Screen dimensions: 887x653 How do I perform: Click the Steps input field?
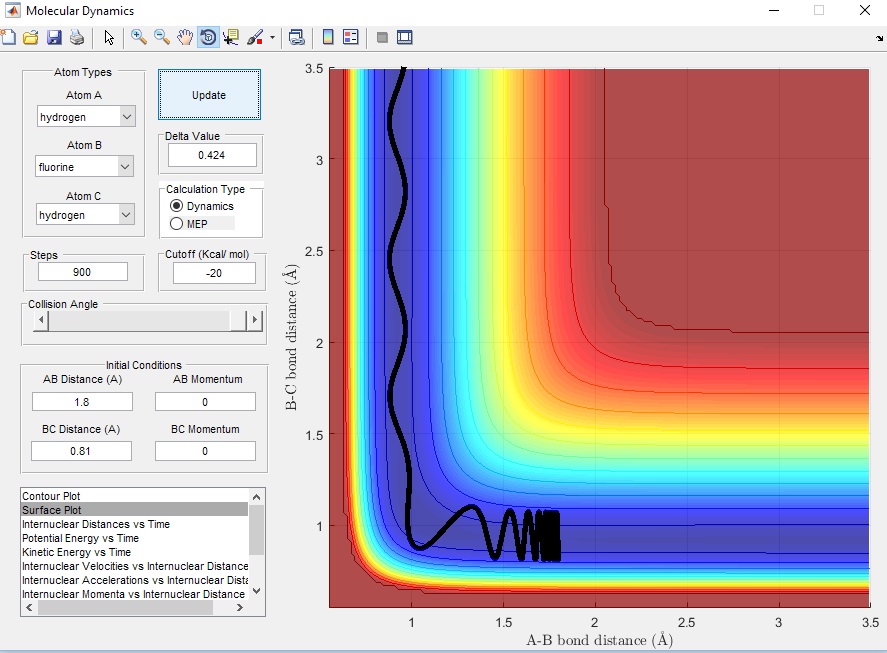(x=83, y=272)
